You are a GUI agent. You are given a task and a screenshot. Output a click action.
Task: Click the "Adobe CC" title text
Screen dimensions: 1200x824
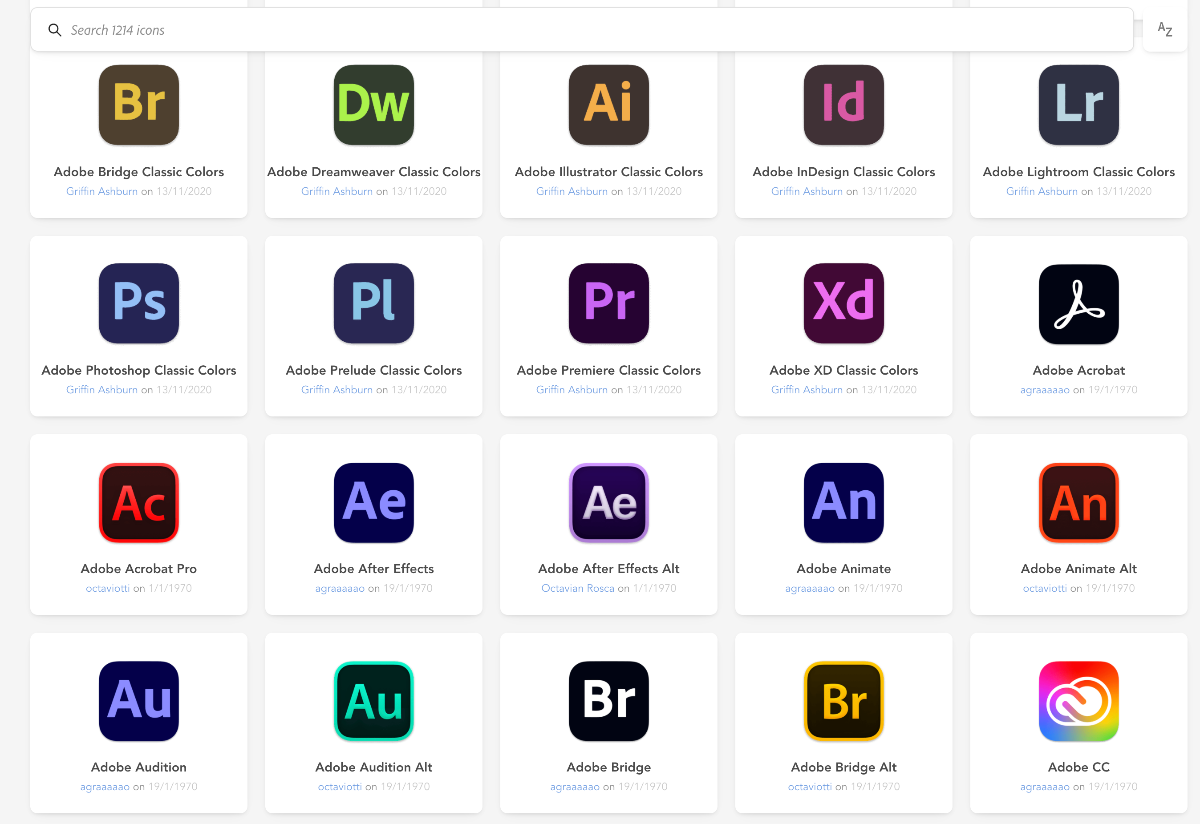click(1079, 768)
